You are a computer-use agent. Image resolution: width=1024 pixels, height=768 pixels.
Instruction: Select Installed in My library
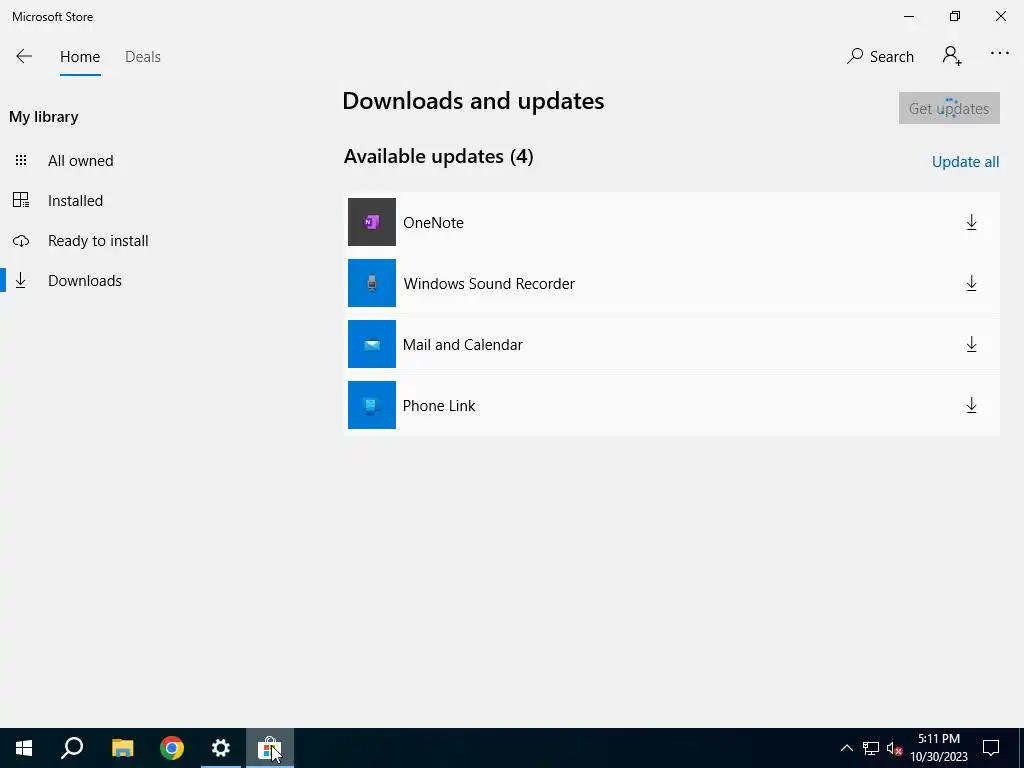(x=75, y=200)
